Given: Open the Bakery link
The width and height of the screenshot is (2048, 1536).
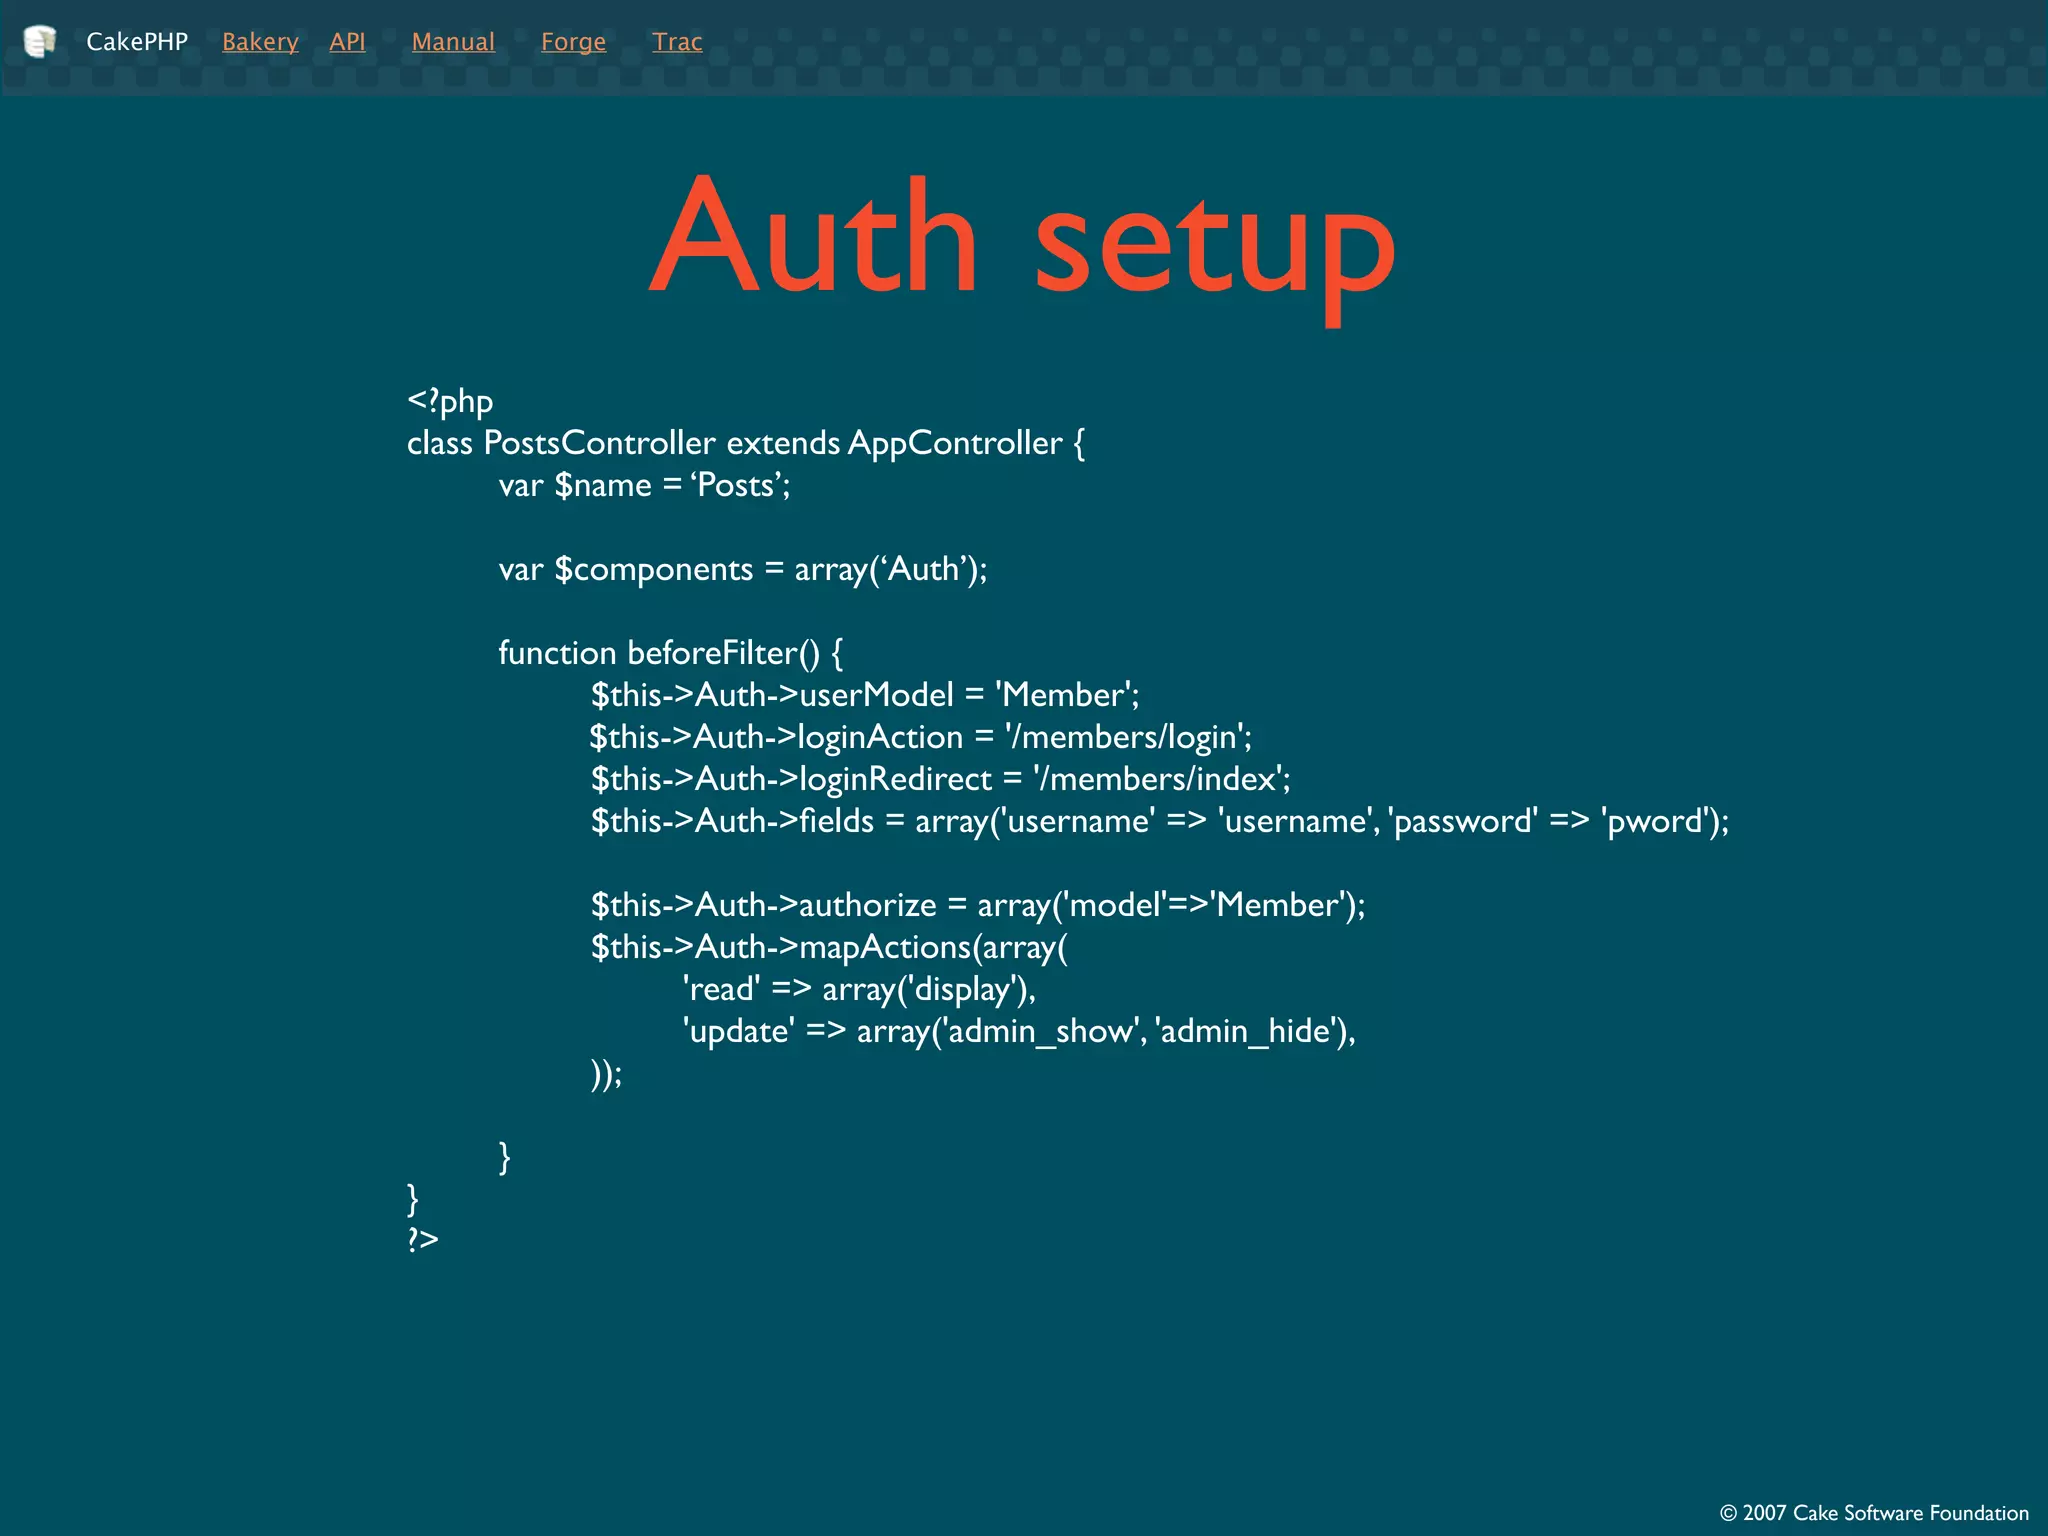Looking at the screenshot, I should 260,42.
